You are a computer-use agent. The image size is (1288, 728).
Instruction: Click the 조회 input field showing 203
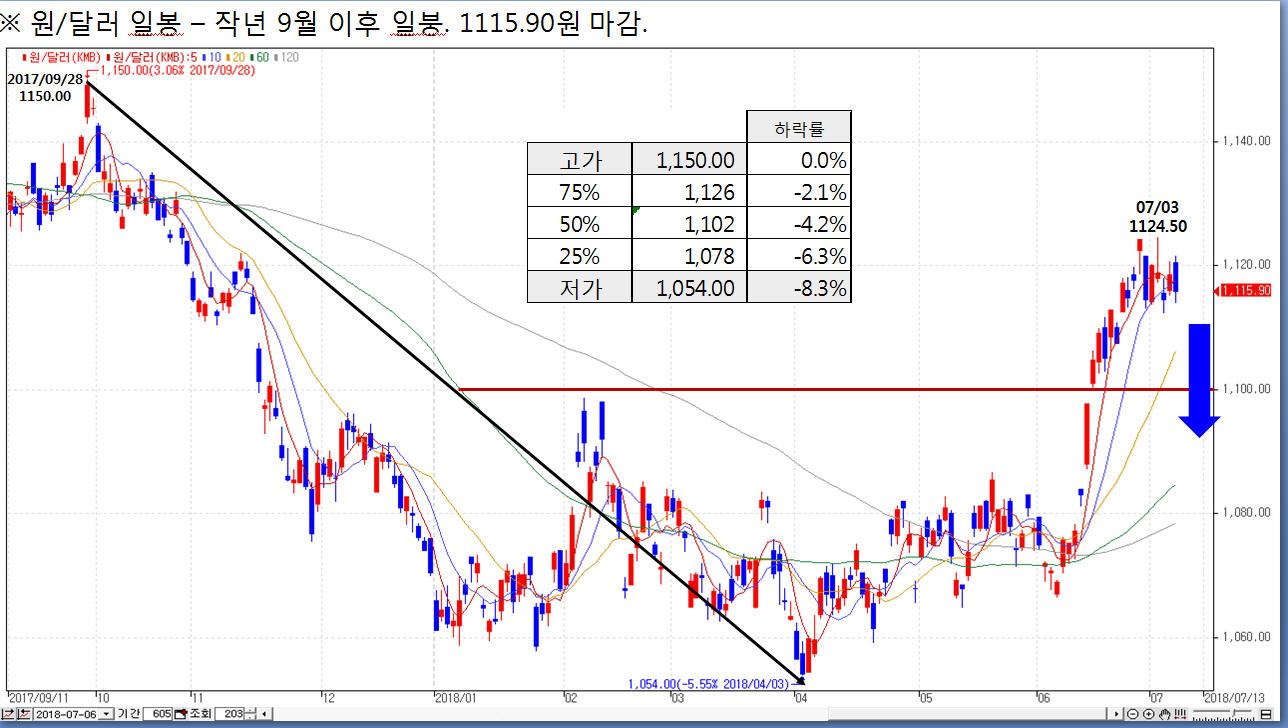click(229, 714)
